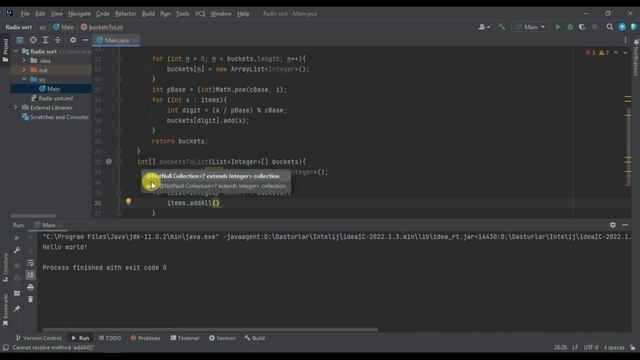Toggle soft-wrap in the Run console
640x360 pixels.
(31, 263)
